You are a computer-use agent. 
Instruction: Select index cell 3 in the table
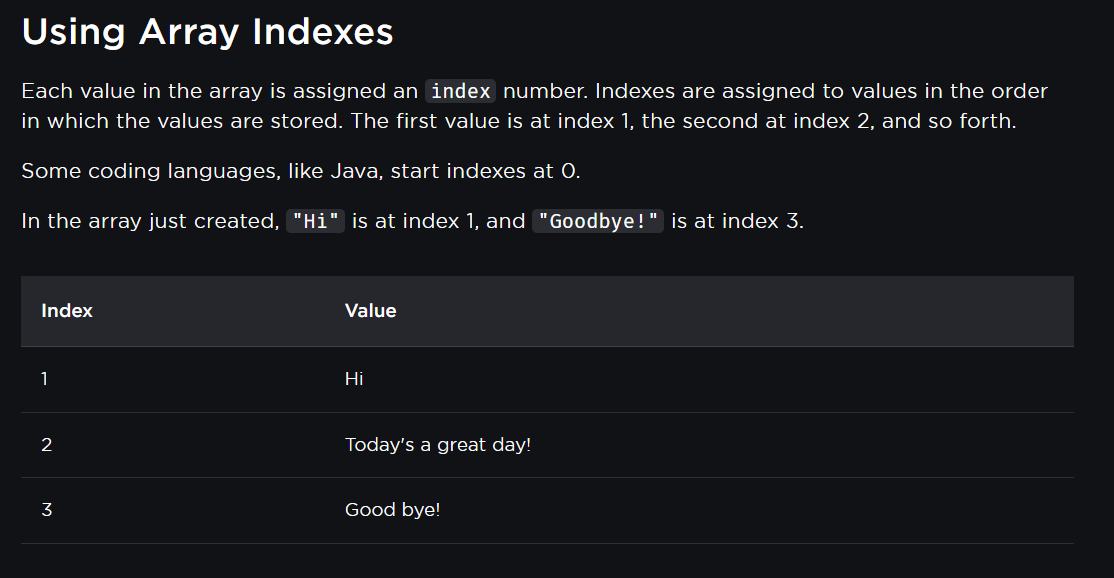(x=47, y=510)
